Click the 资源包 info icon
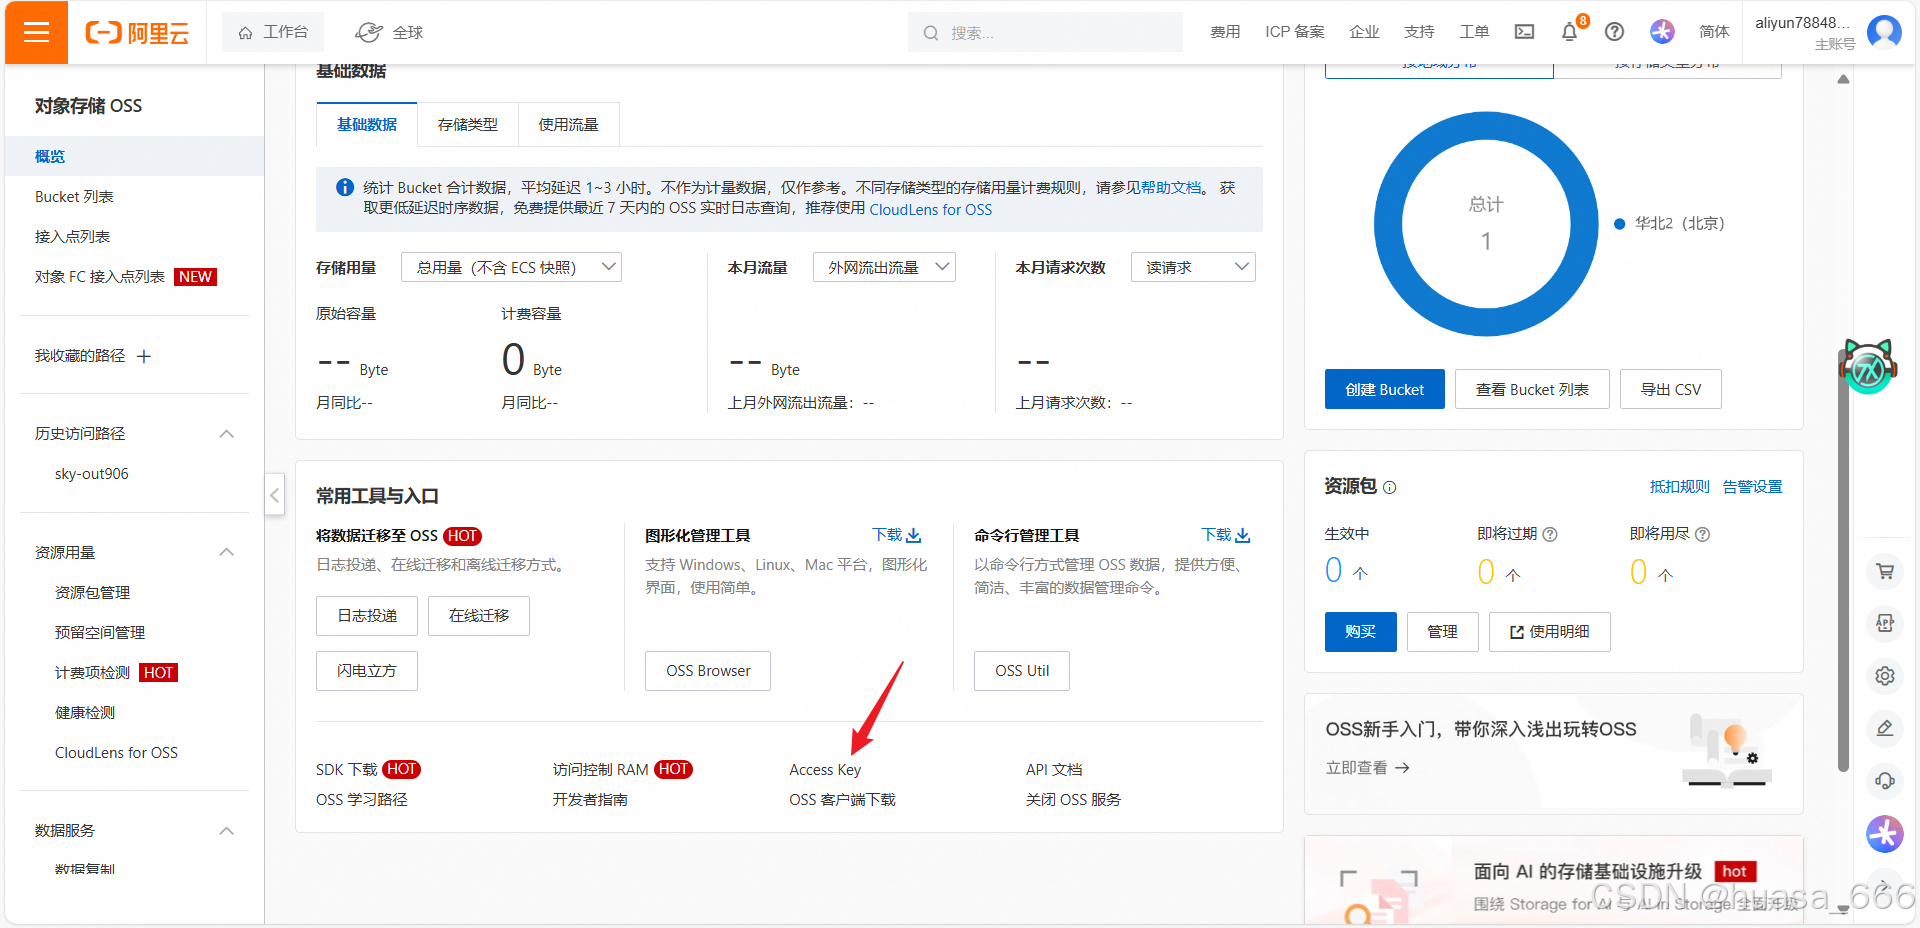This screenshot has width=1920, height=928. click(x=1389, y=487)
